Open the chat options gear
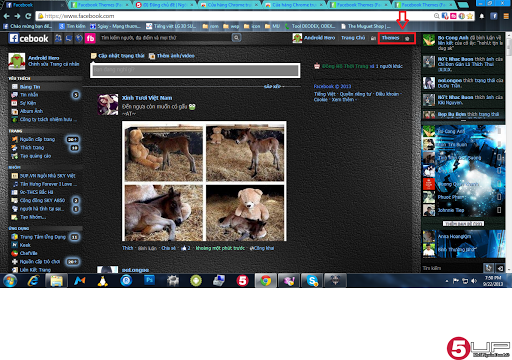 pos(488,268)
